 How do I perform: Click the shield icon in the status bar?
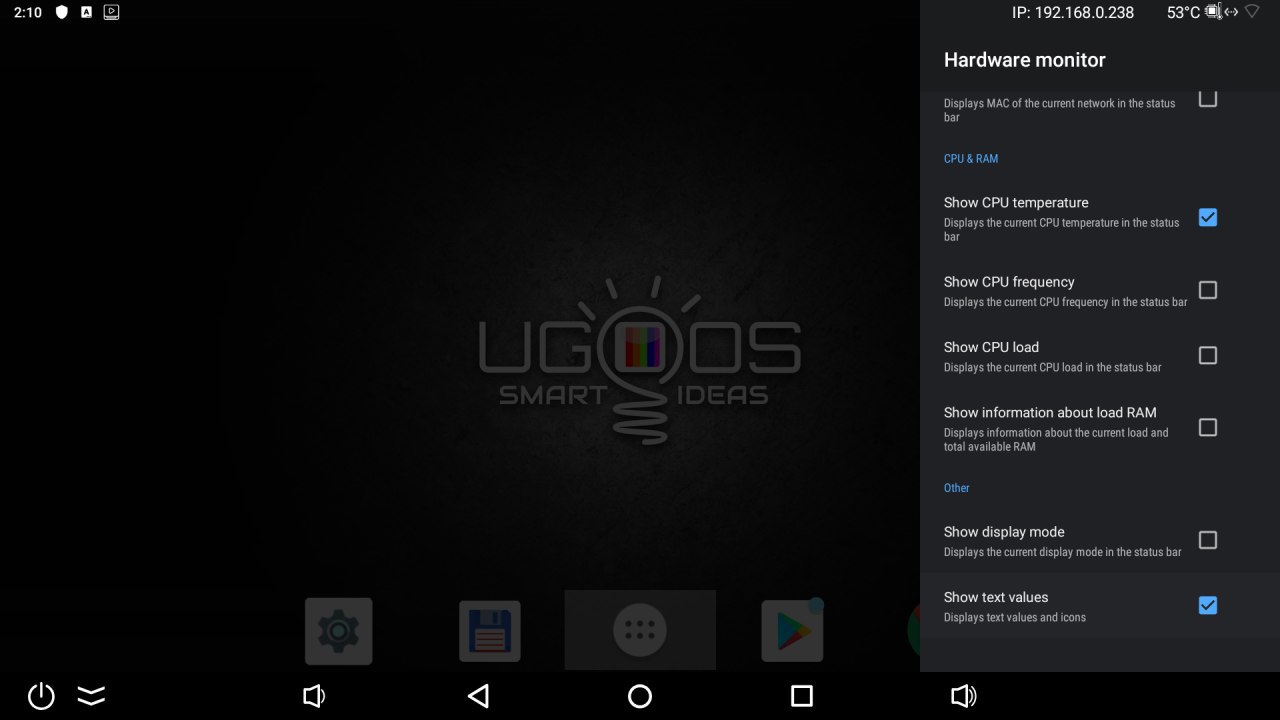[62, 13]
